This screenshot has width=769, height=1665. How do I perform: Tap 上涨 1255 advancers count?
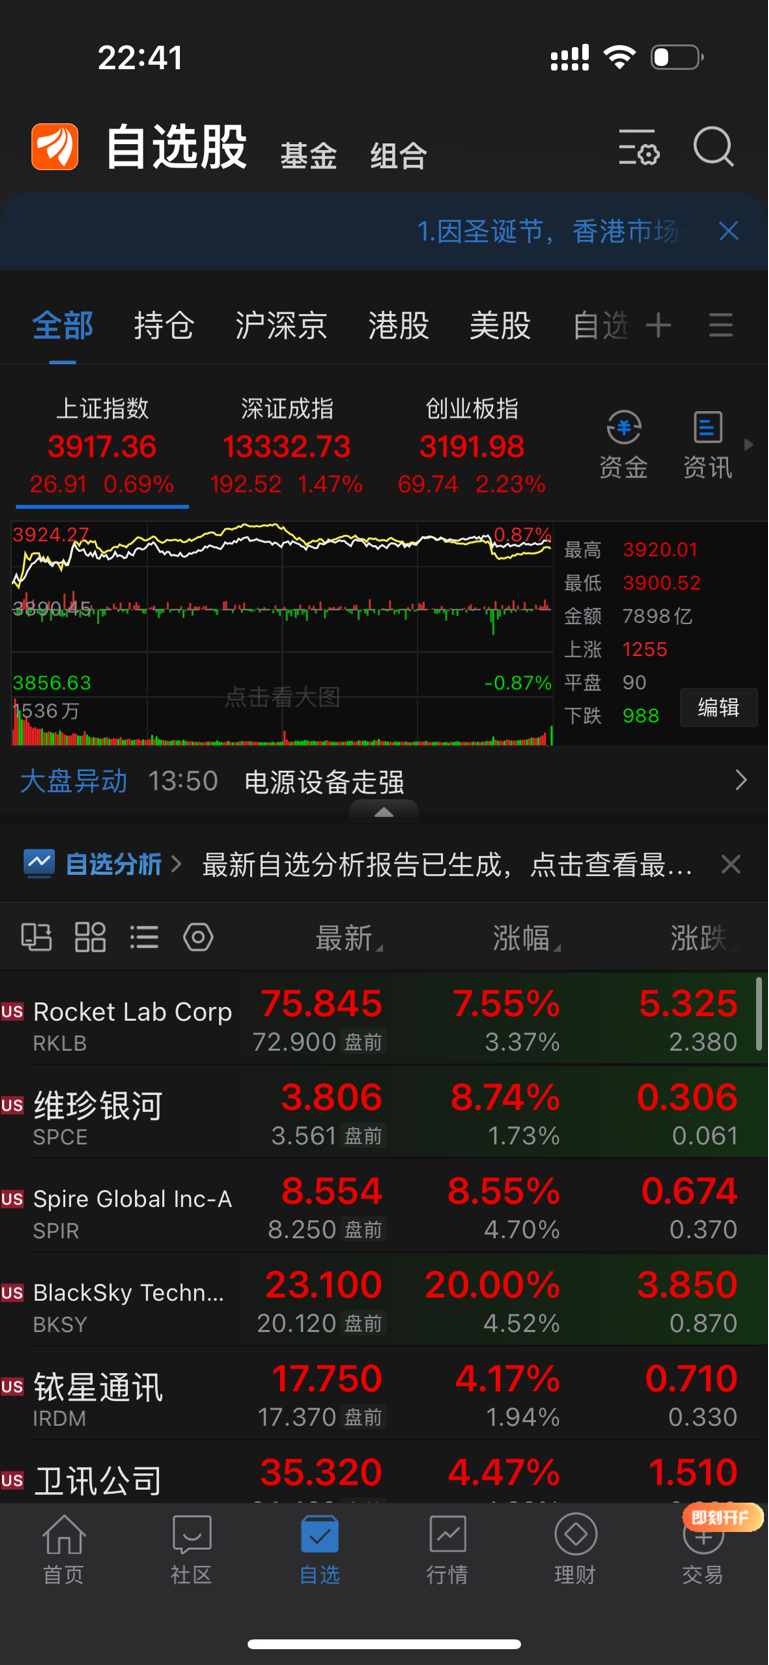616,649
